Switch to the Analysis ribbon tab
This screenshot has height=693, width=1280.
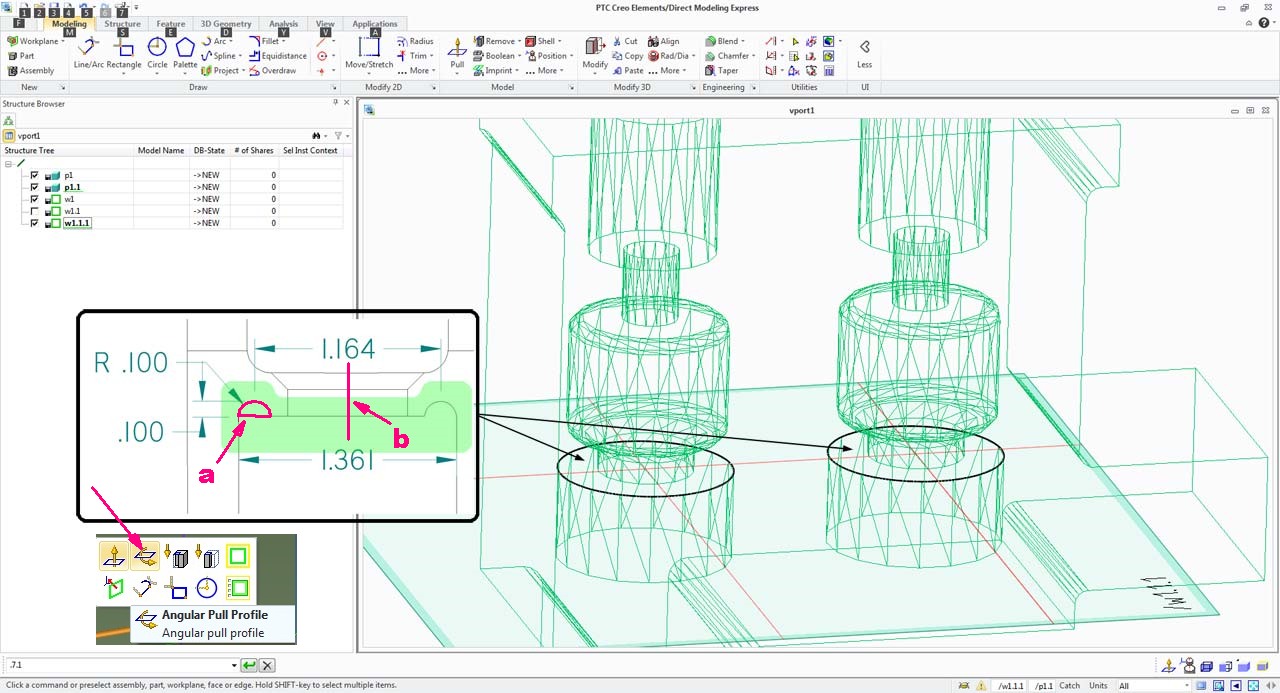coord(284,23)
